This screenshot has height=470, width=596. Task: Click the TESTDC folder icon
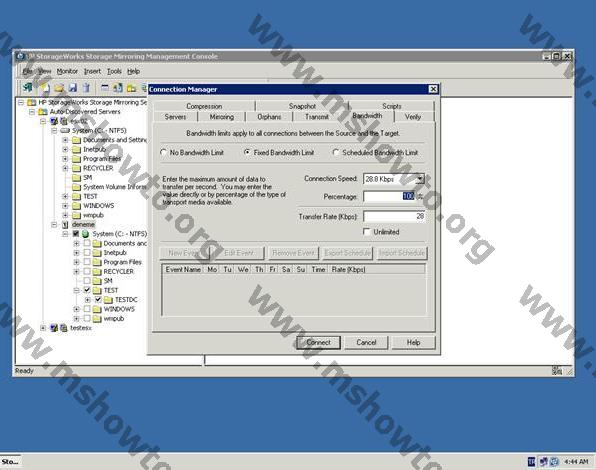[x=108, y=300]
